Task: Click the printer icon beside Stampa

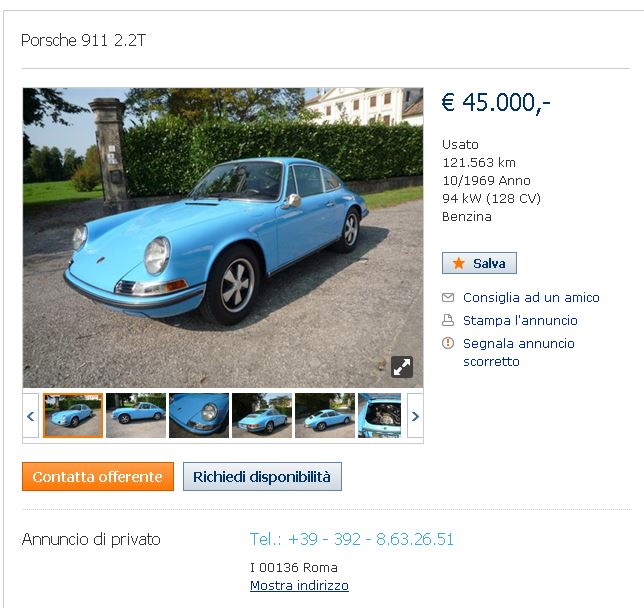Action: pos(448,320)
